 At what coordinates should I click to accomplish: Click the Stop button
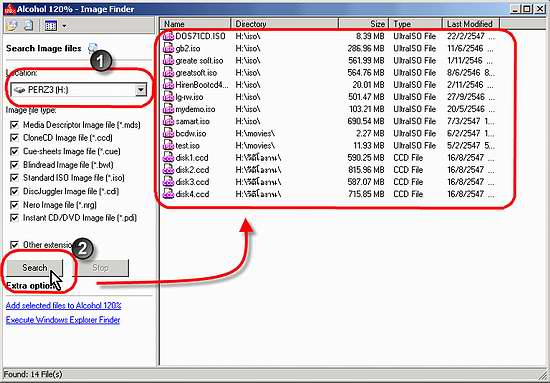click(101, 268)
